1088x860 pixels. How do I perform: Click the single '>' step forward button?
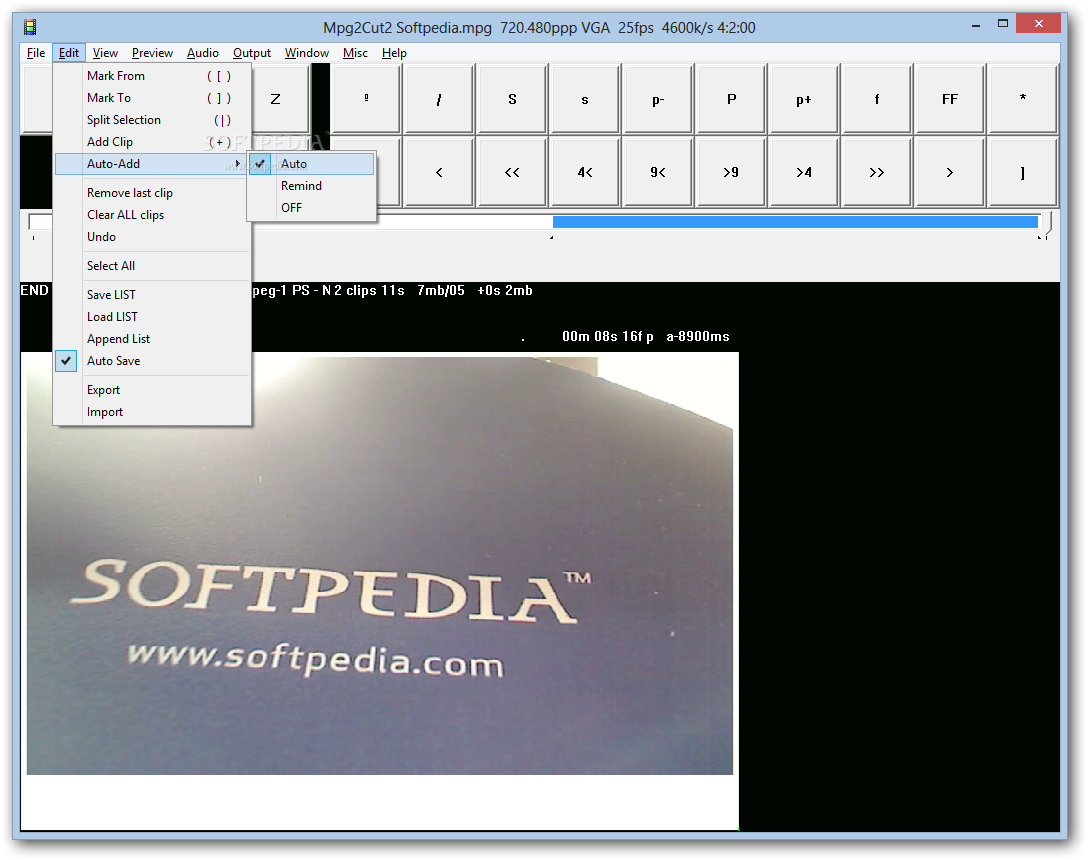(950, 172)
